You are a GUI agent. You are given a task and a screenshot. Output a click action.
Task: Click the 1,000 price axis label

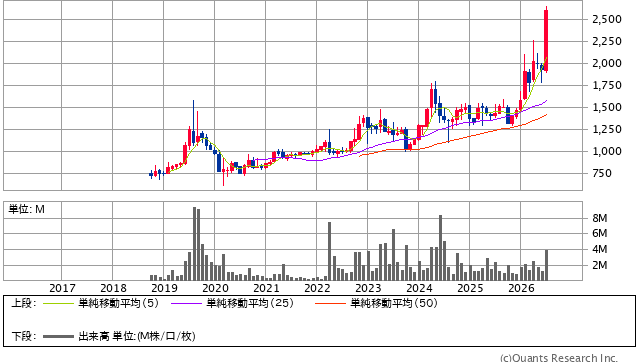tap(607, 151)
